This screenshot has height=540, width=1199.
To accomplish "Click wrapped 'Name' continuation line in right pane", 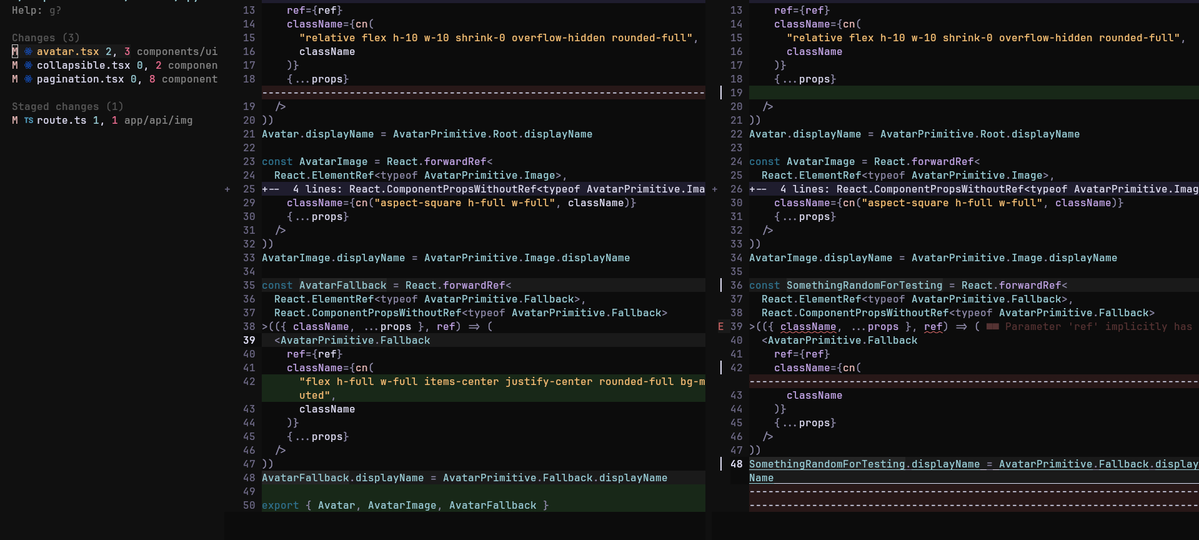I will coord(761,478).
